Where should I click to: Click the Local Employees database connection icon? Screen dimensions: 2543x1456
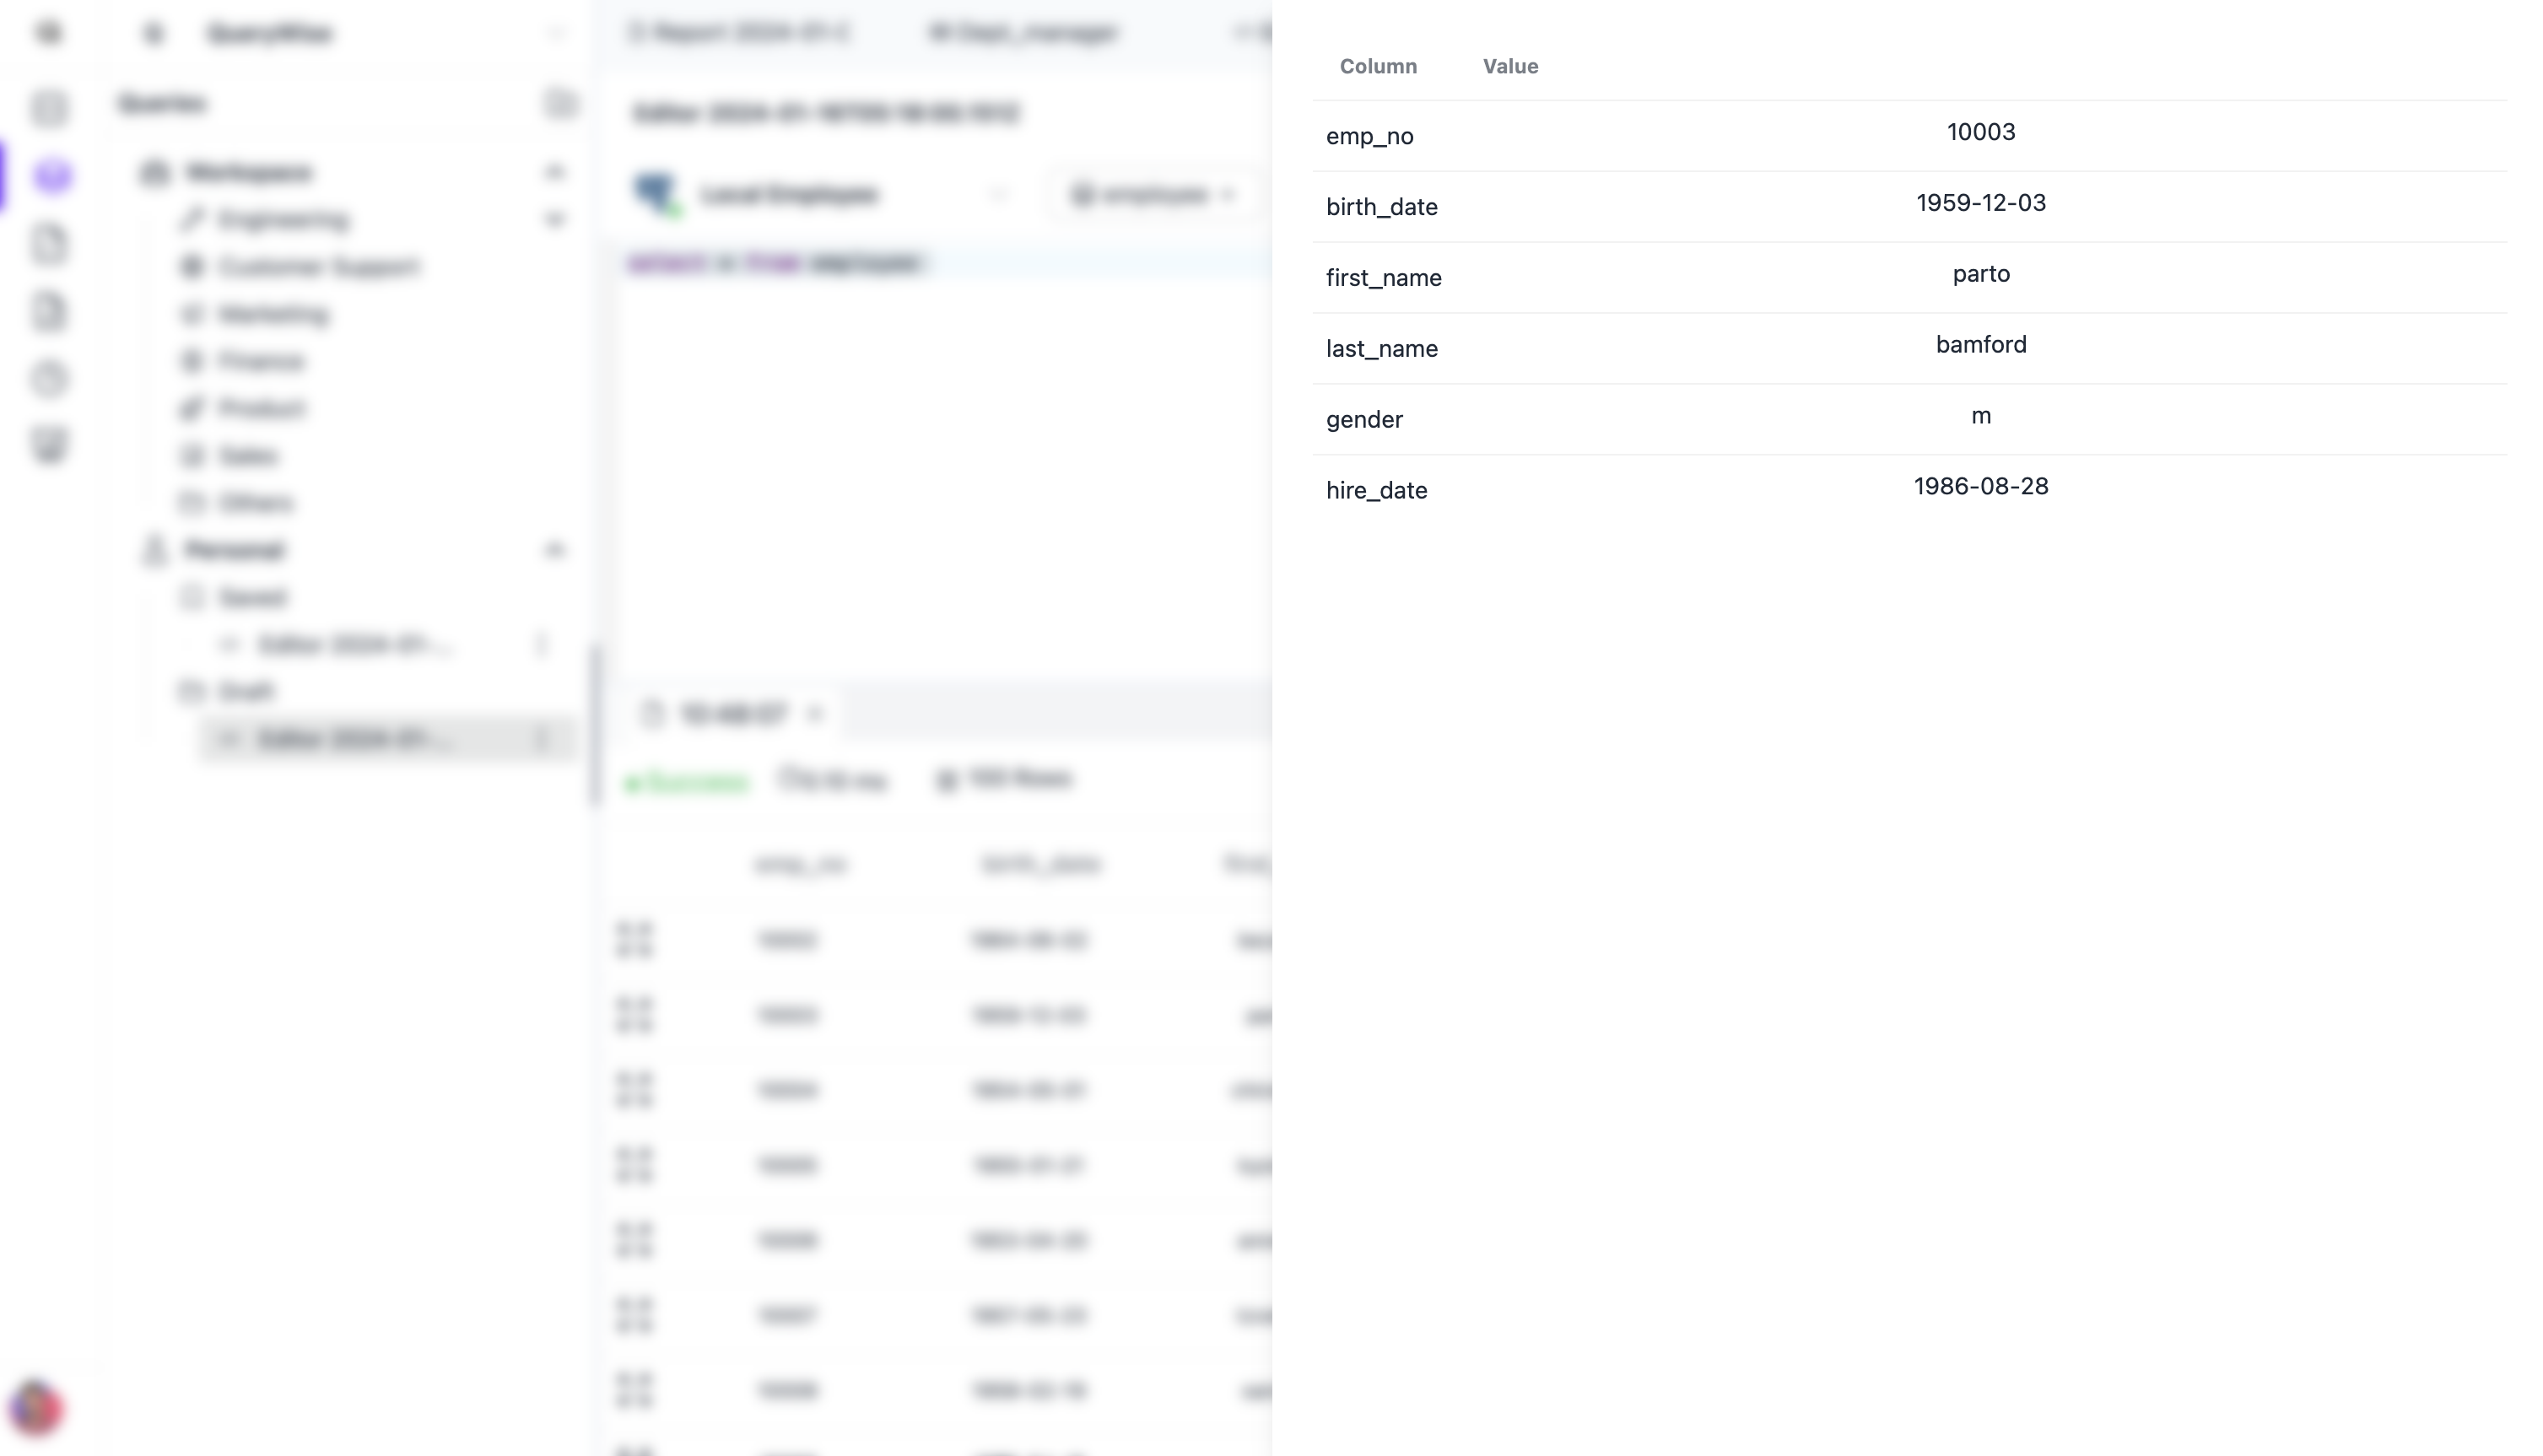(x=656, y=193)
